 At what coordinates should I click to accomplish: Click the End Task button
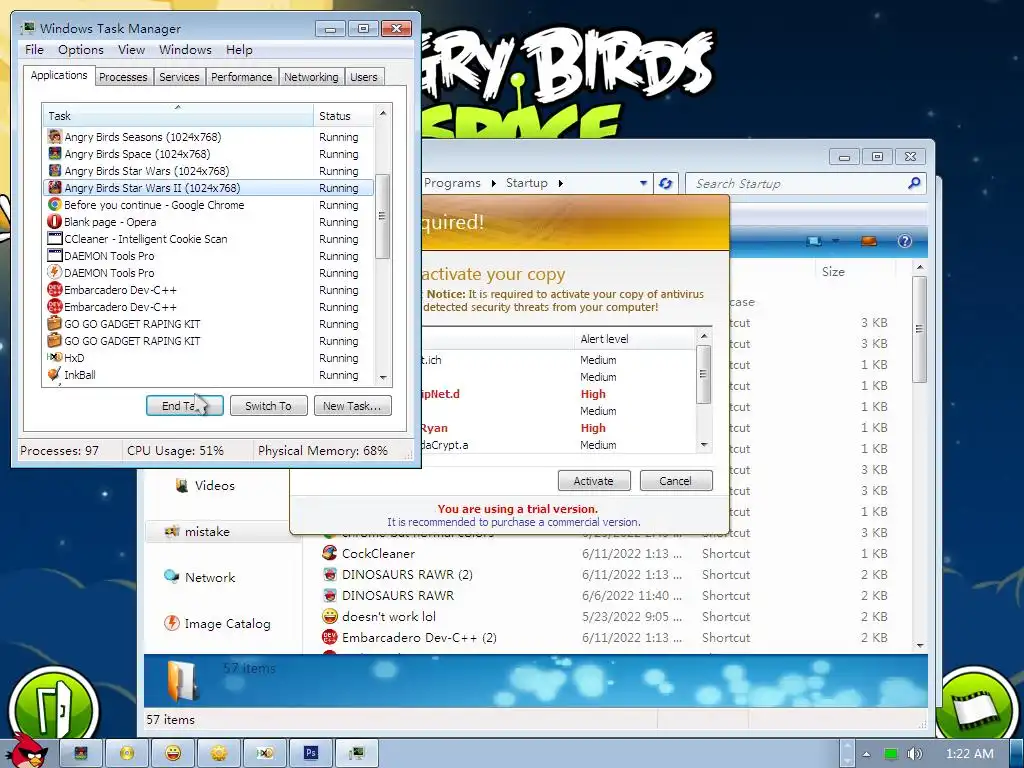184,406
